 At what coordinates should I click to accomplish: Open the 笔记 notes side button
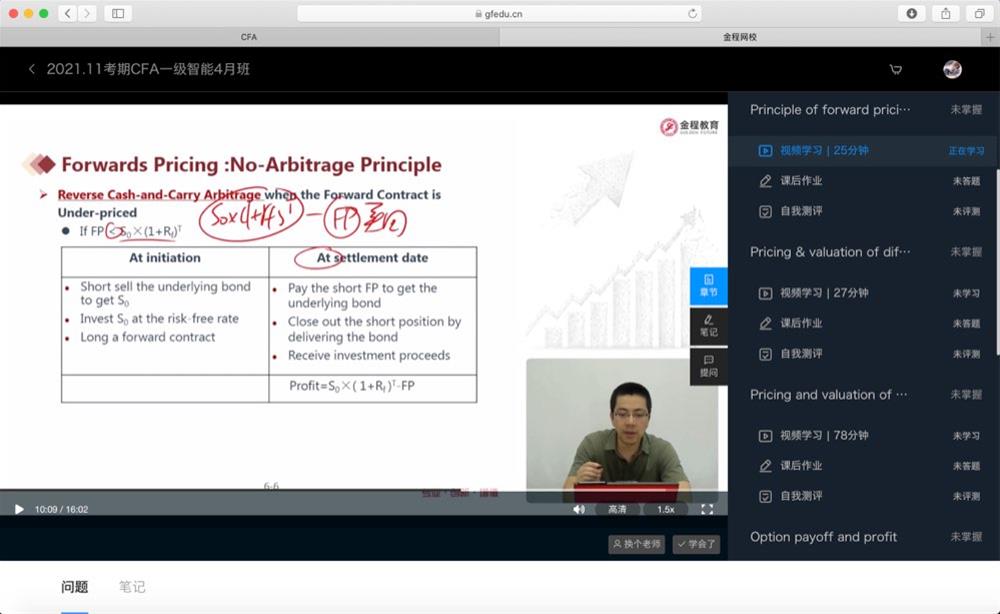pyautogui.click(x=709, y=326)
